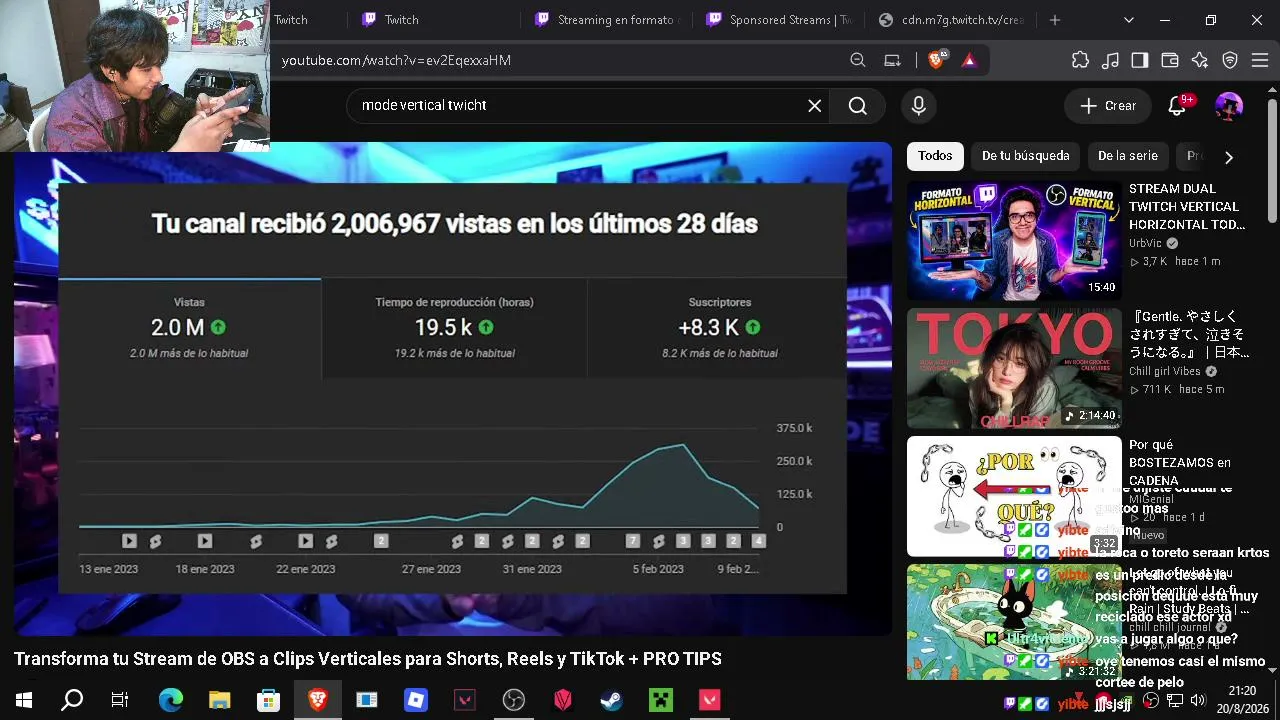Click the 'Vistas 2.0 M' stats card

click(x=189, y=328)
